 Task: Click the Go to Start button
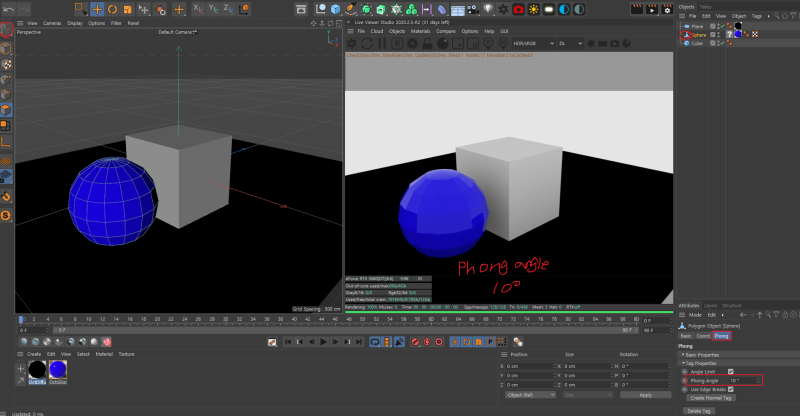pos(288,342)
